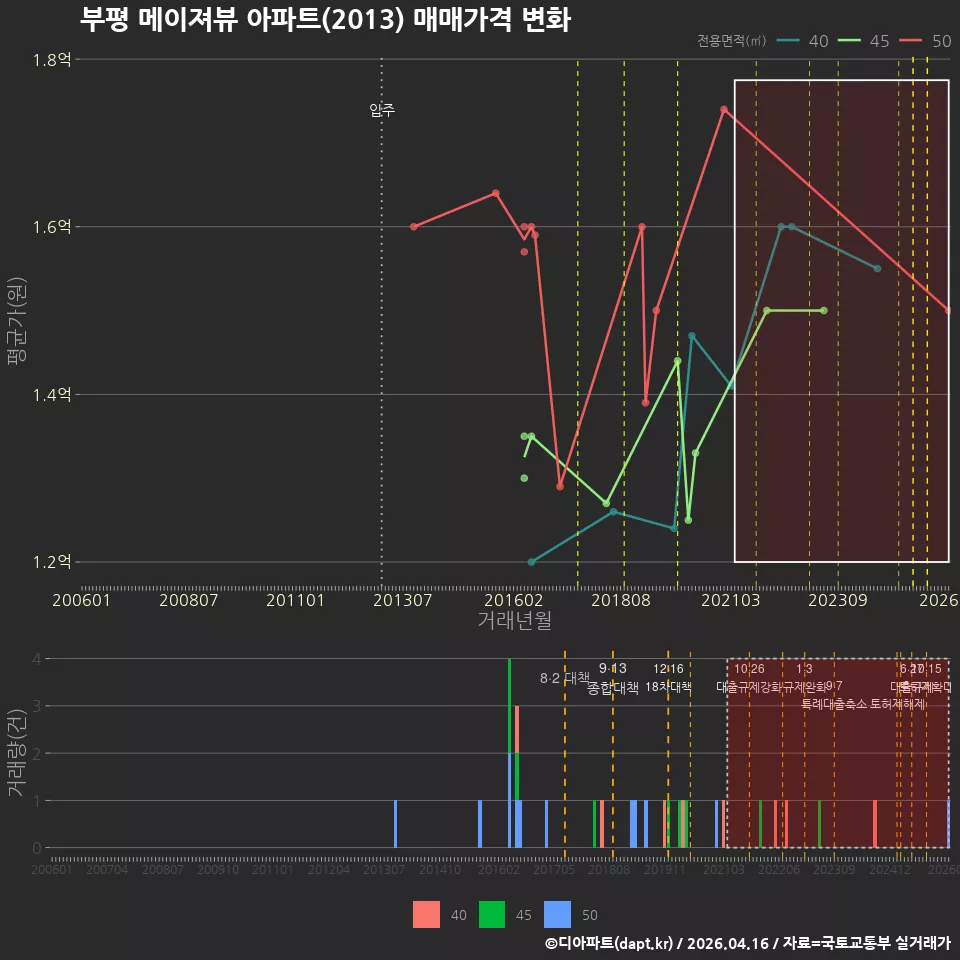This screenshot has width=960, height=960.
Task: Click the 1.2억 y-axis label
Action: pos(52,562)
